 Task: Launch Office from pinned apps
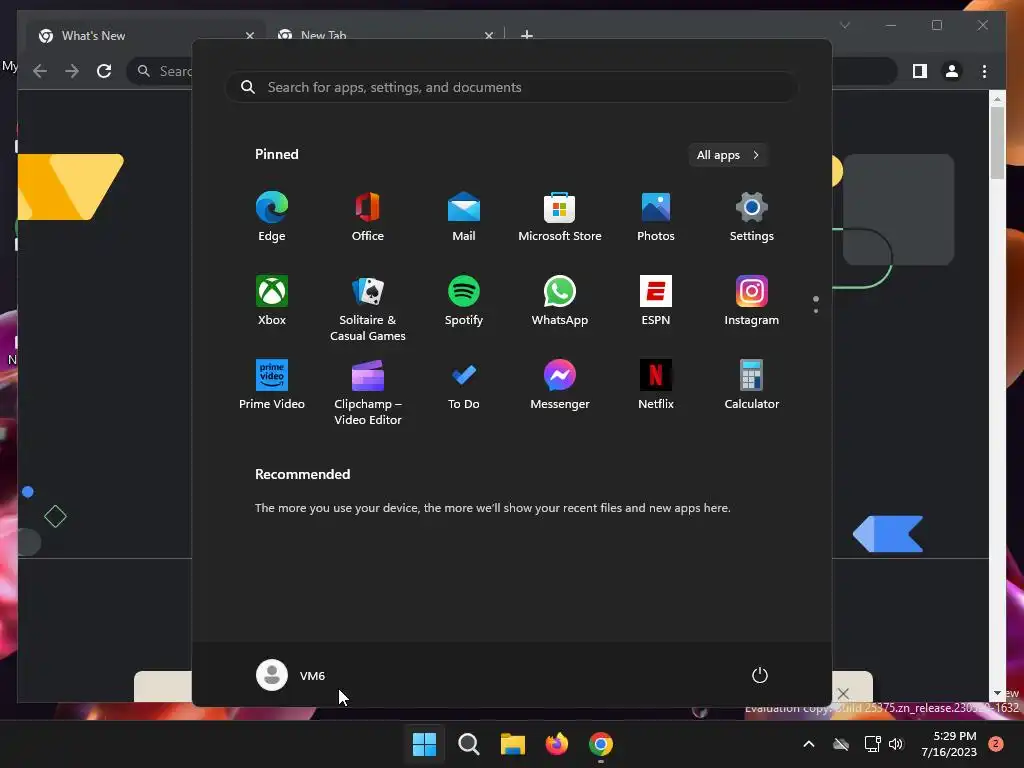(368, 217)
